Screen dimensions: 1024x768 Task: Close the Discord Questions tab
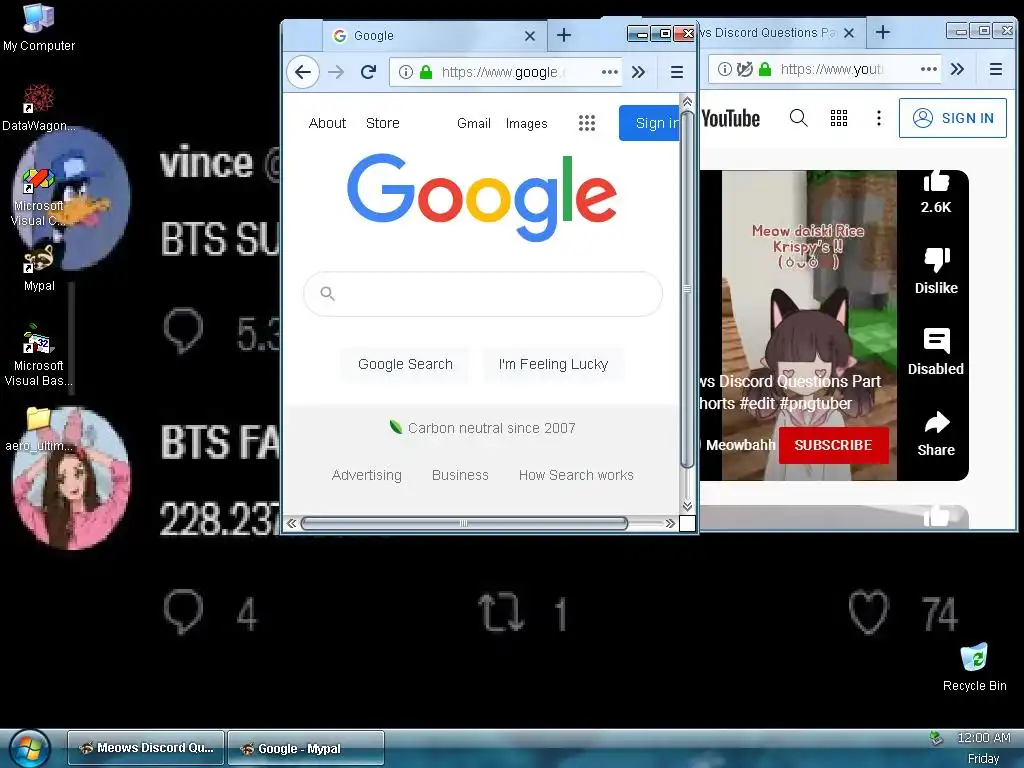[848, 33]
